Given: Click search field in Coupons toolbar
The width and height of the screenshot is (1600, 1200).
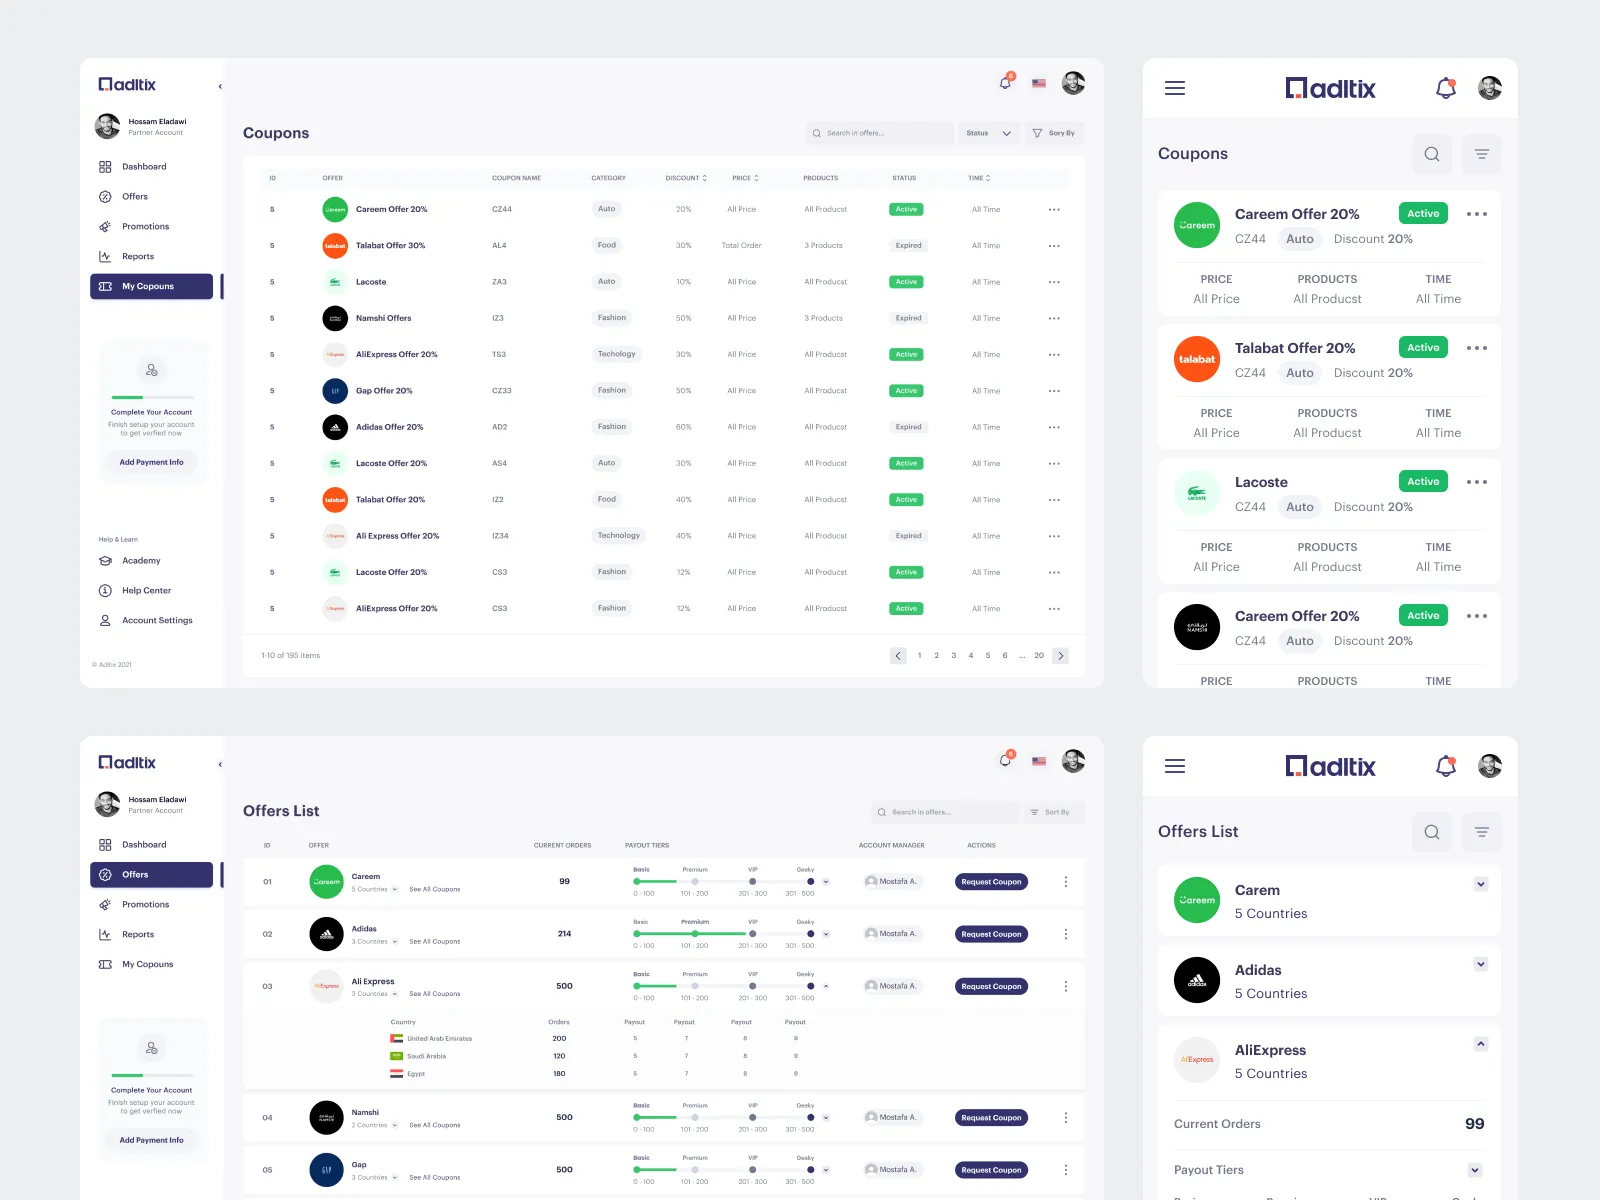Looking at the screenshot, I should coord(880,133).
